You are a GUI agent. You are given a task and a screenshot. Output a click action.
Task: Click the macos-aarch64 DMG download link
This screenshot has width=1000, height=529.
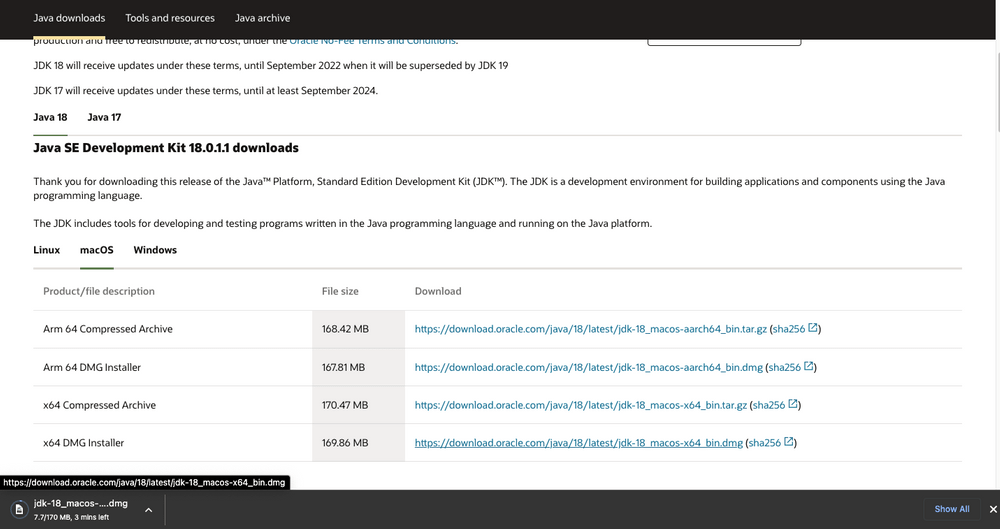pyautogui.click(x=589, y=367)
